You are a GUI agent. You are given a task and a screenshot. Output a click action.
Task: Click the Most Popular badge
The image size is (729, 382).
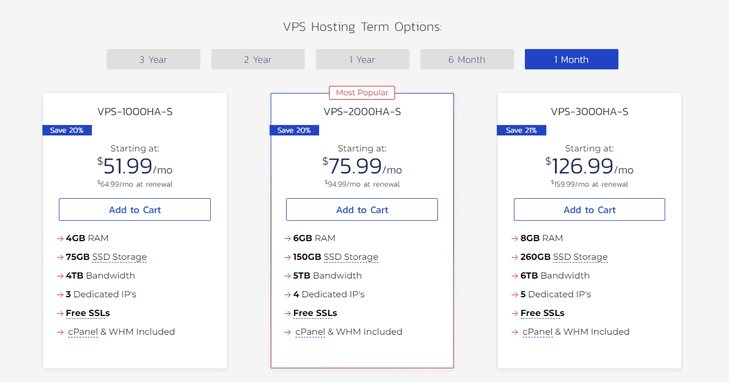click(x=362, y=92)
